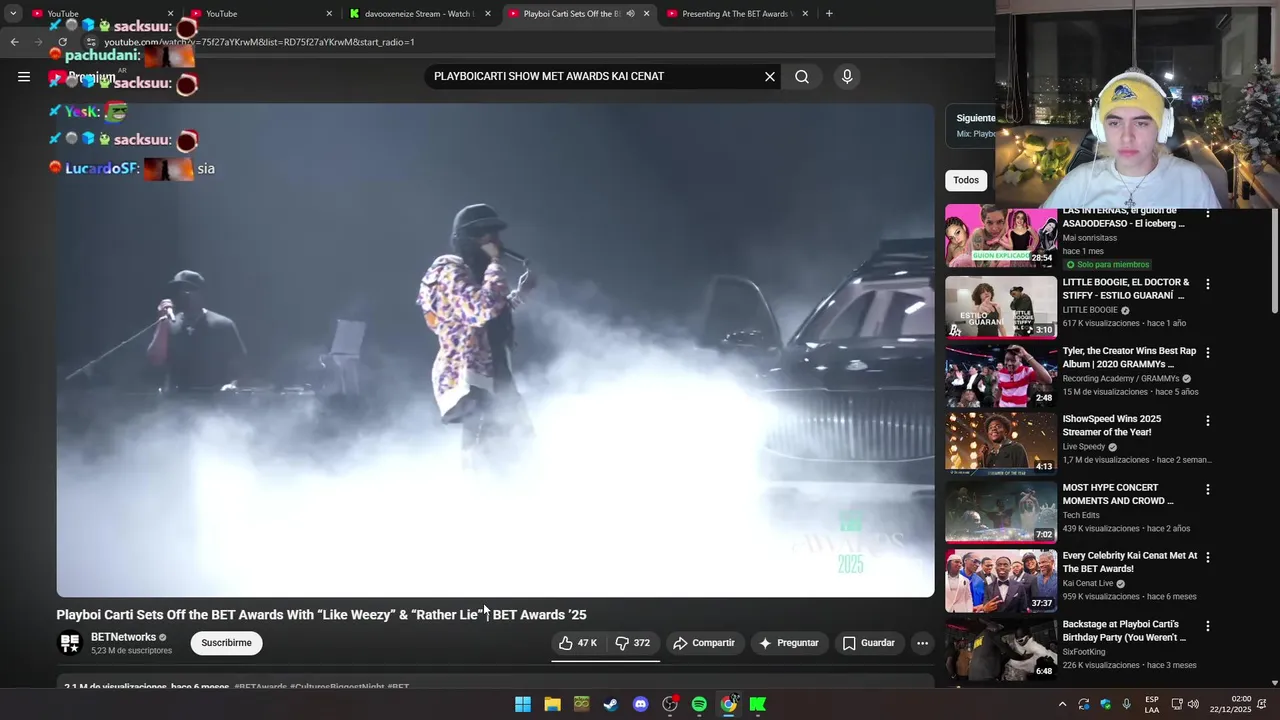Open Discord from the taskbar
The image size is (1280, 720).
point(640,704)
